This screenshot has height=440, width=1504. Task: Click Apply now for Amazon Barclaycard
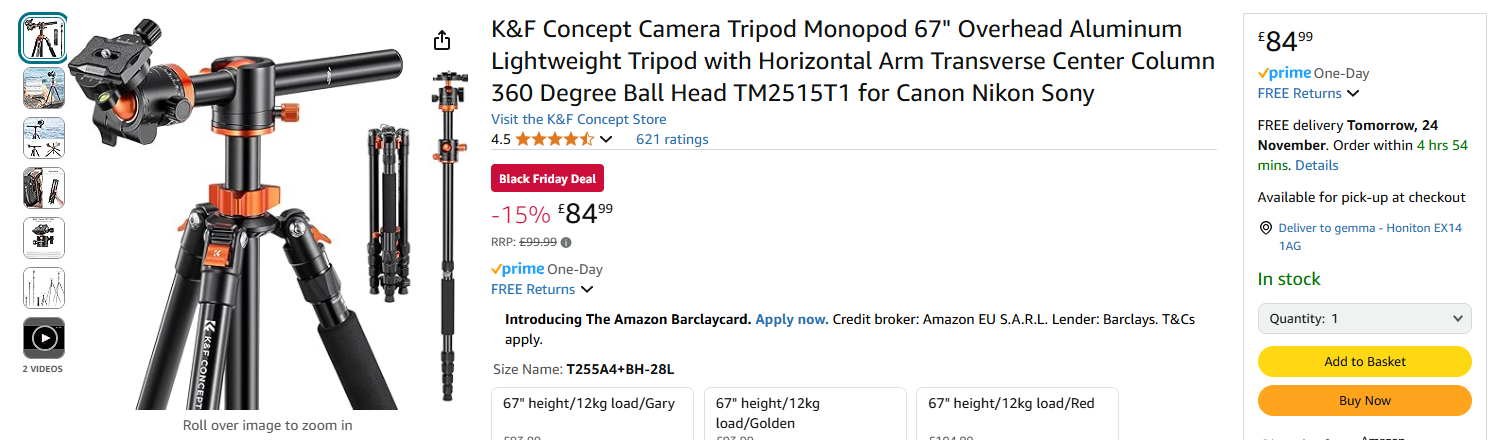[791, 319]
